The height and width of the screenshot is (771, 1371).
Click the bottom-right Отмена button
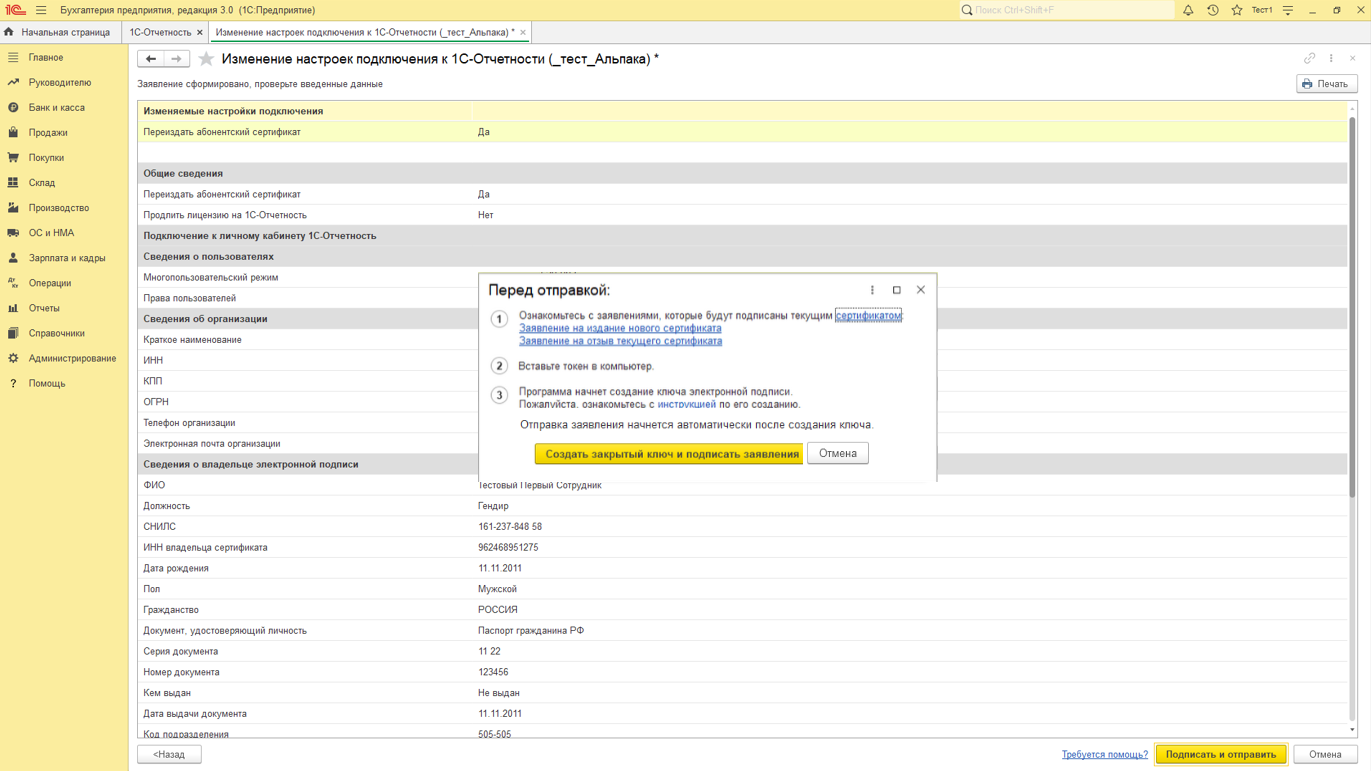click(x=1325, y=754)
